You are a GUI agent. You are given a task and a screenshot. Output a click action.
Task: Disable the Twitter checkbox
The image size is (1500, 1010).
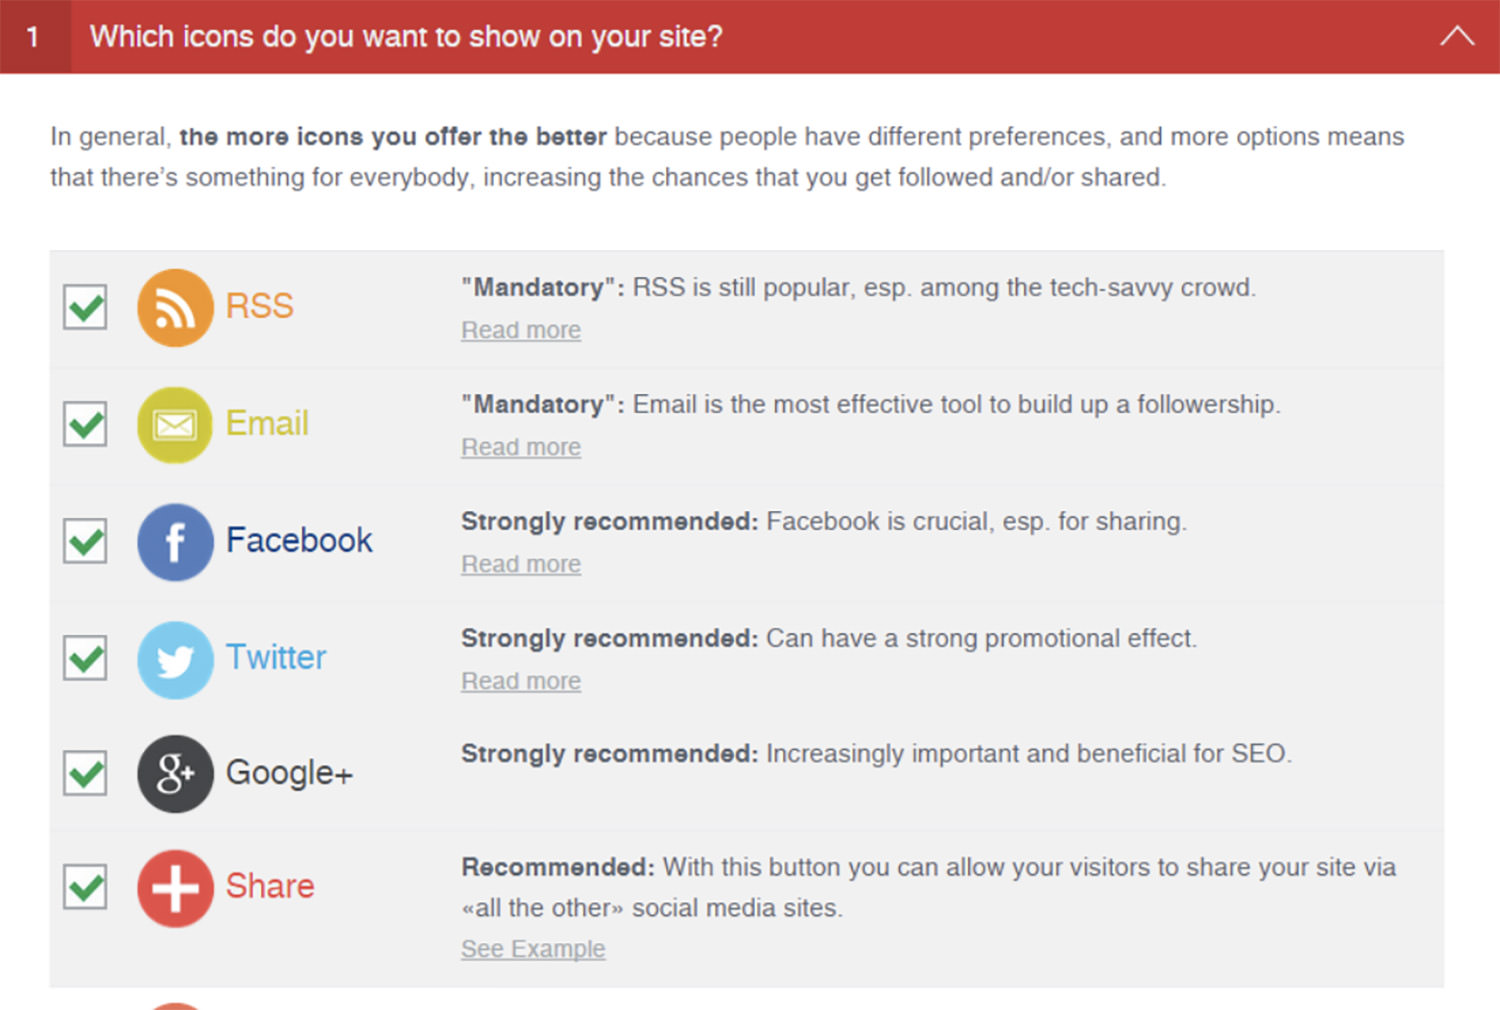click(86, 659)
